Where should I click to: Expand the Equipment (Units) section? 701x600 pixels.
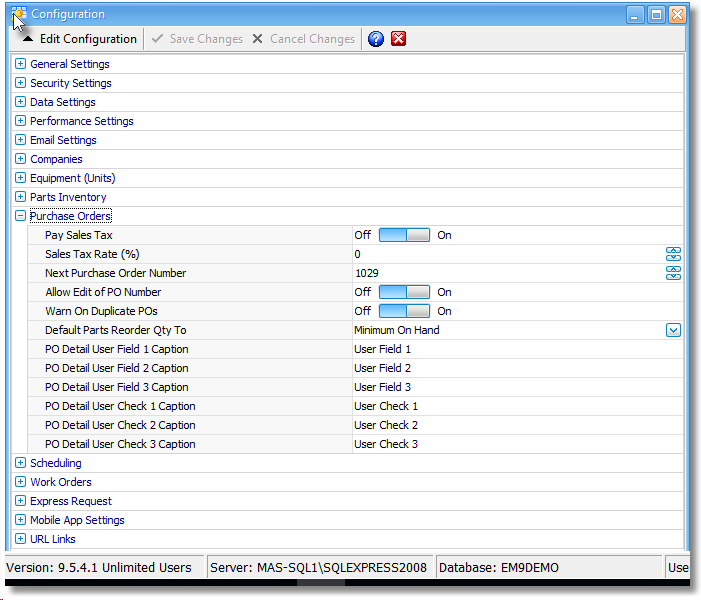click(x=20, y=178)
